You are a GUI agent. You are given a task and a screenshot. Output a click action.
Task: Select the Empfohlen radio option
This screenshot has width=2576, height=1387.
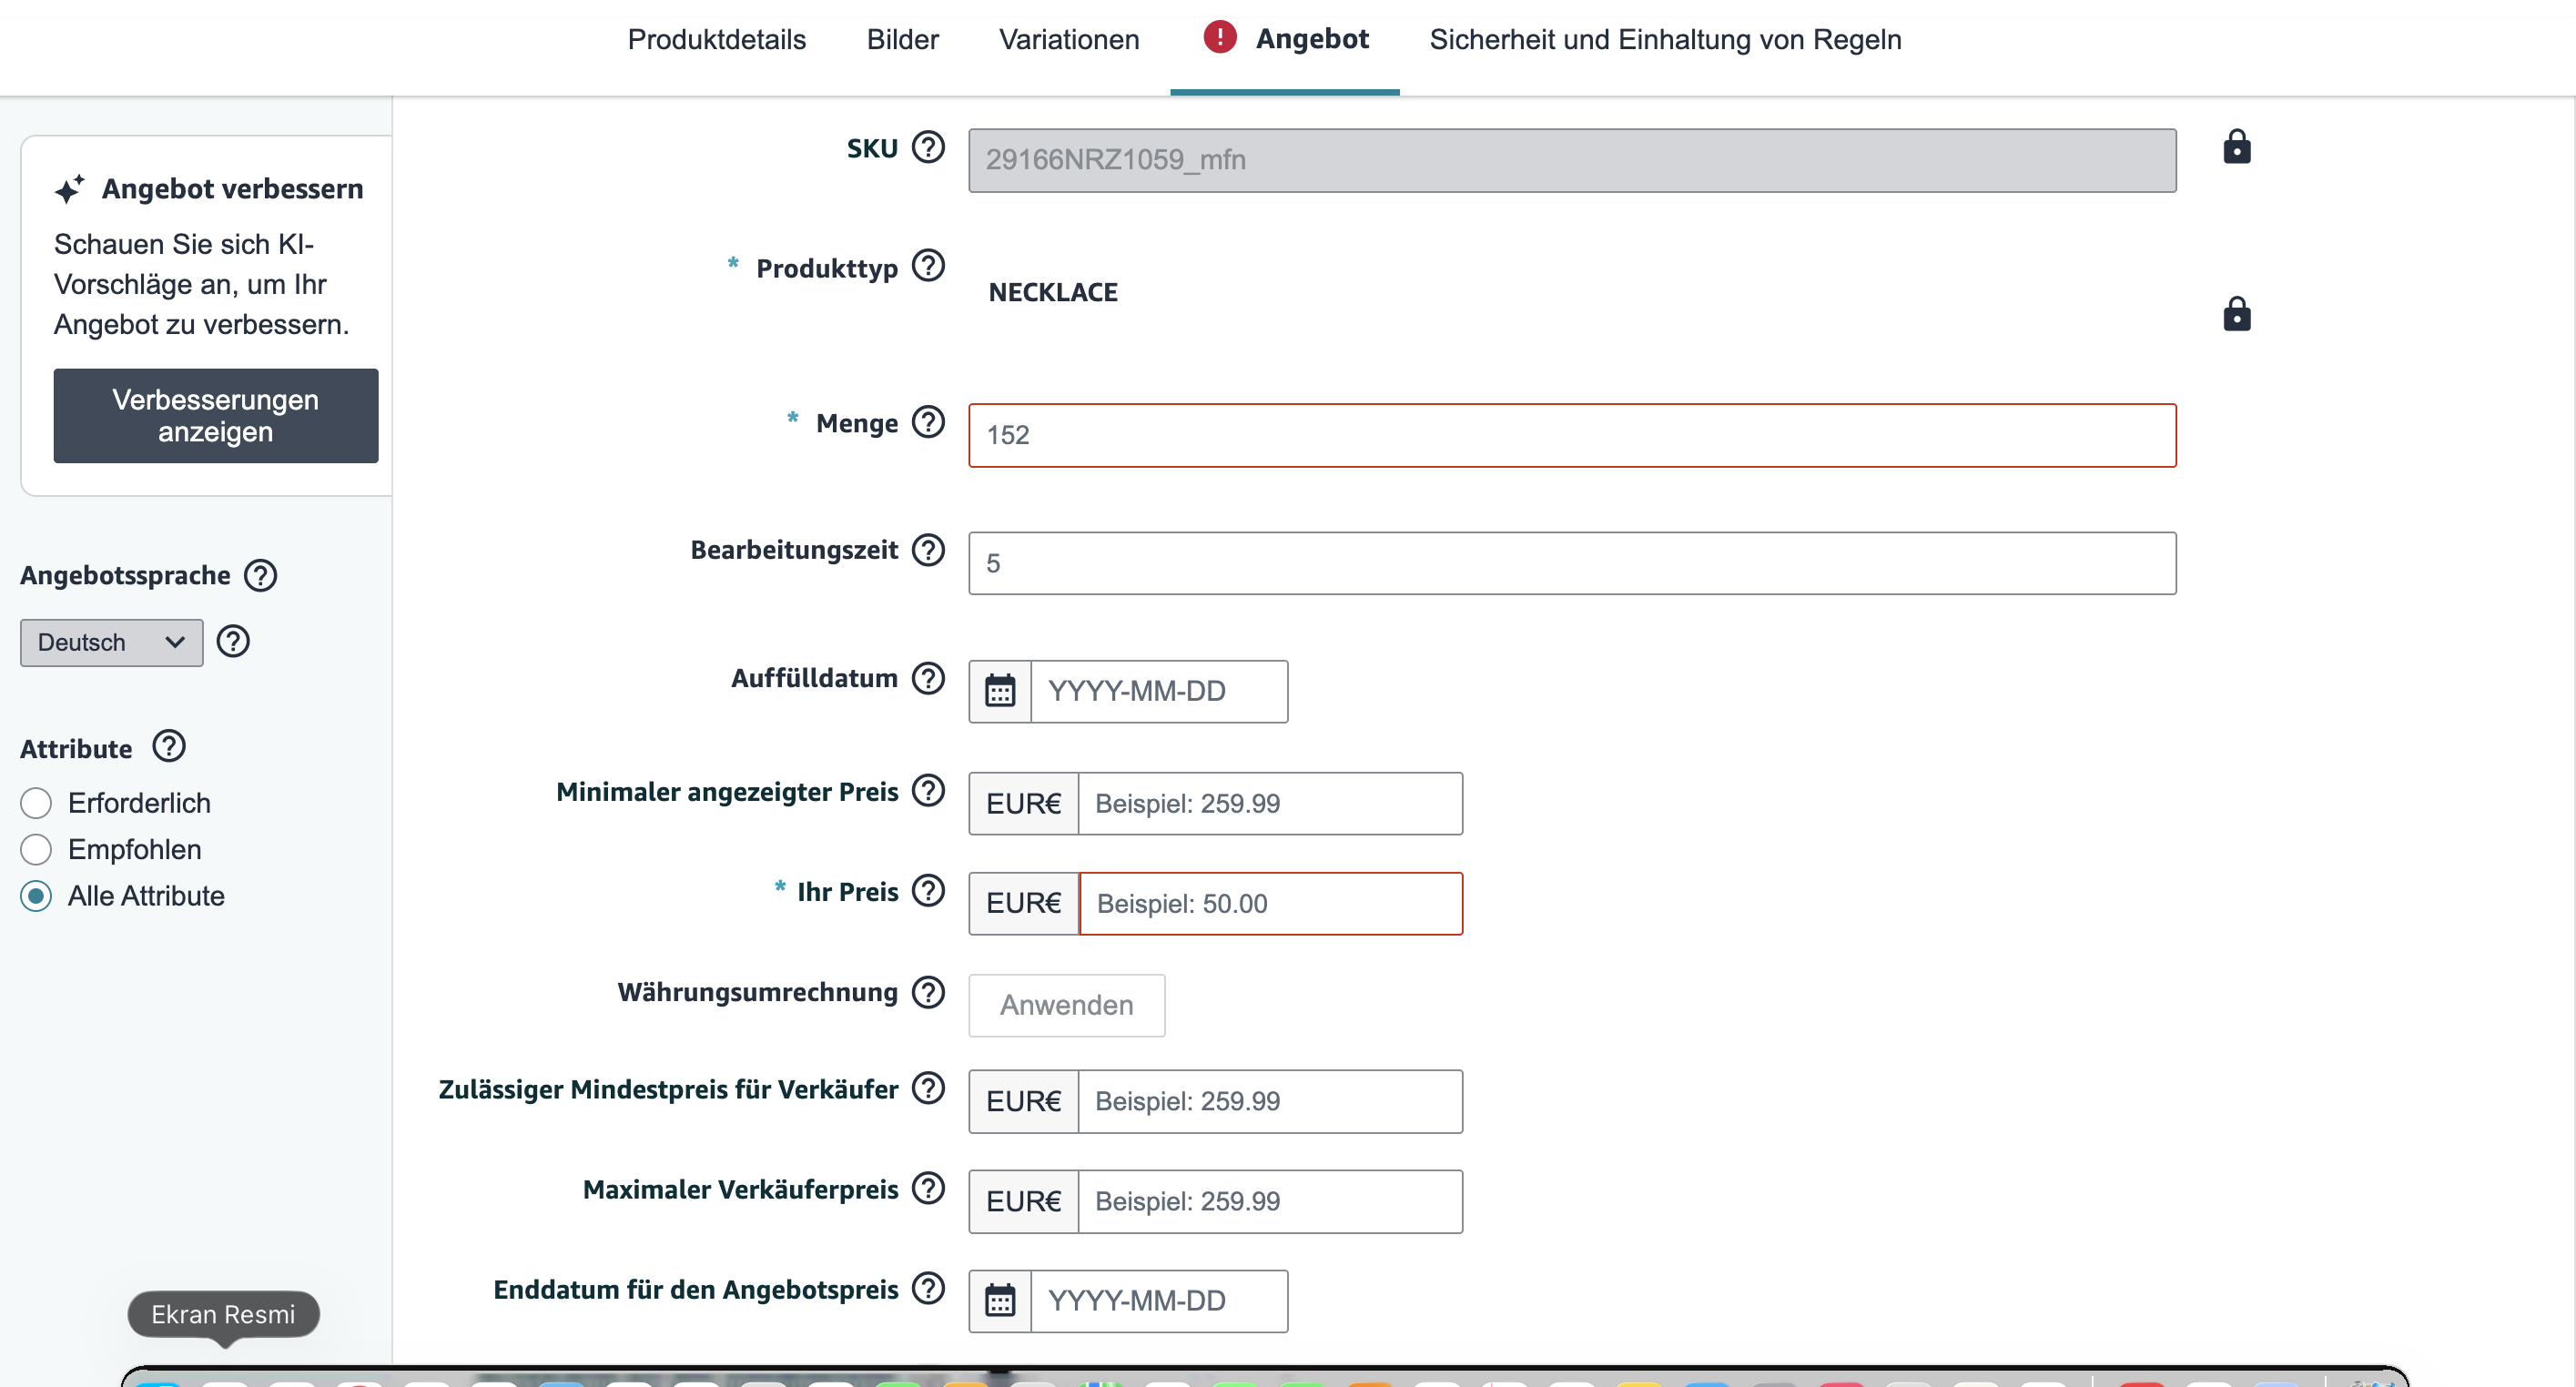tap(36, 849)
